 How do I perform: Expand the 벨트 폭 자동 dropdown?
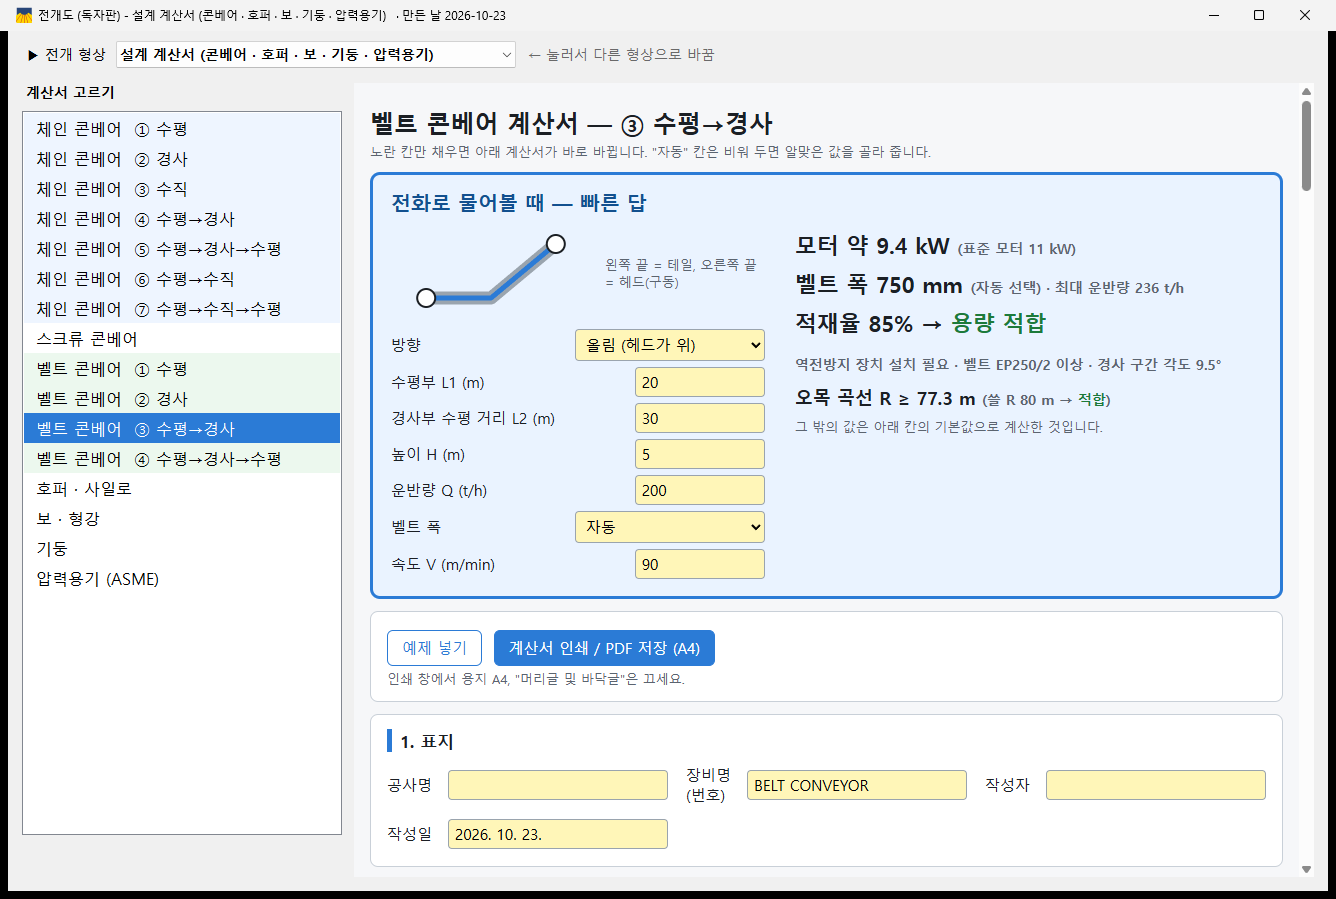click(670, 527)
